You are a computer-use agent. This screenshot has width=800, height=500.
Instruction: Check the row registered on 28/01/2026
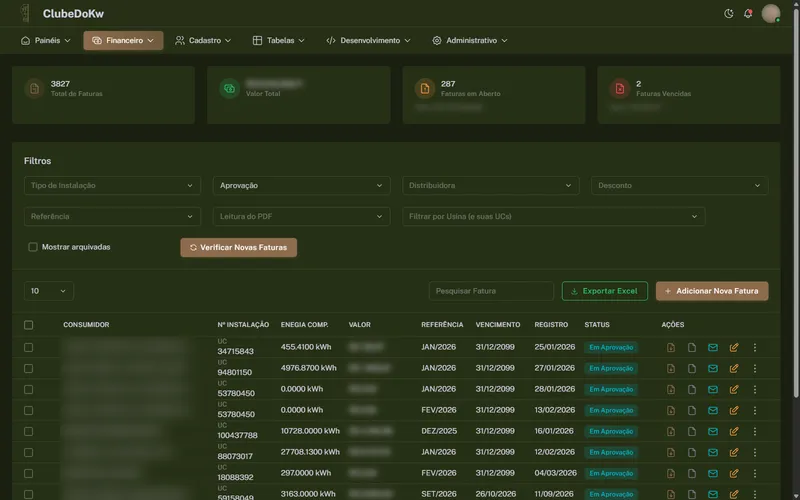click(x=29, y=389)
